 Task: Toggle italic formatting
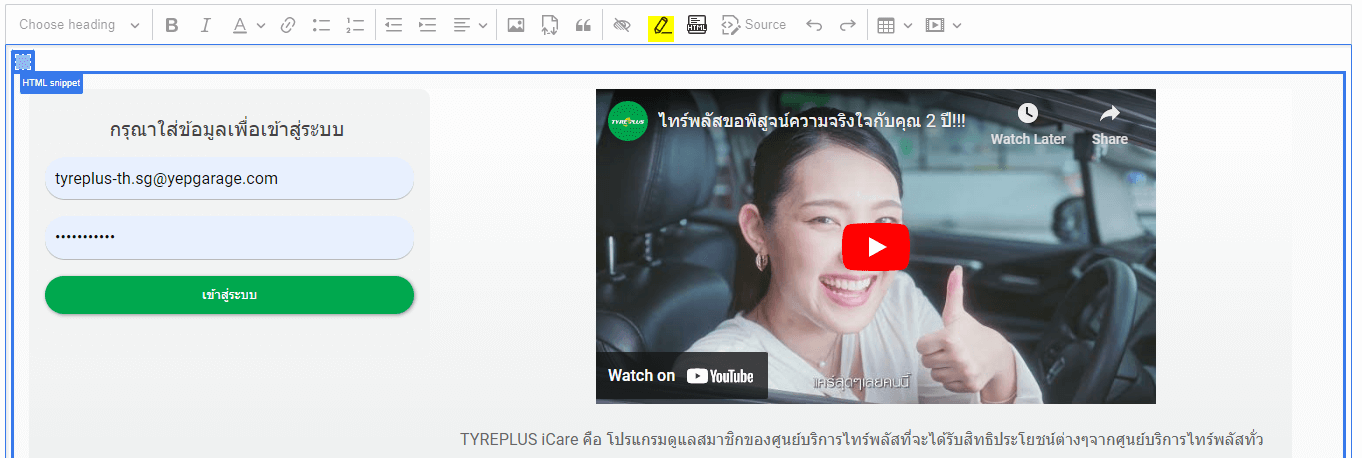(205, 25)
